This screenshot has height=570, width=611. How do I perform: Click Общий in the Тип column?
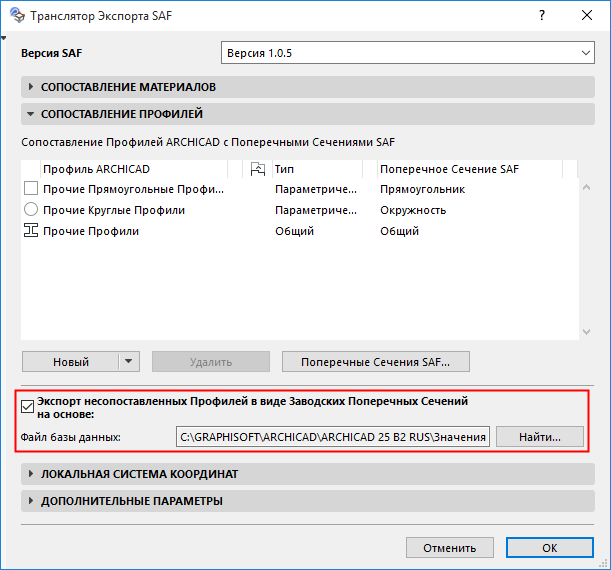coord(294,231)
